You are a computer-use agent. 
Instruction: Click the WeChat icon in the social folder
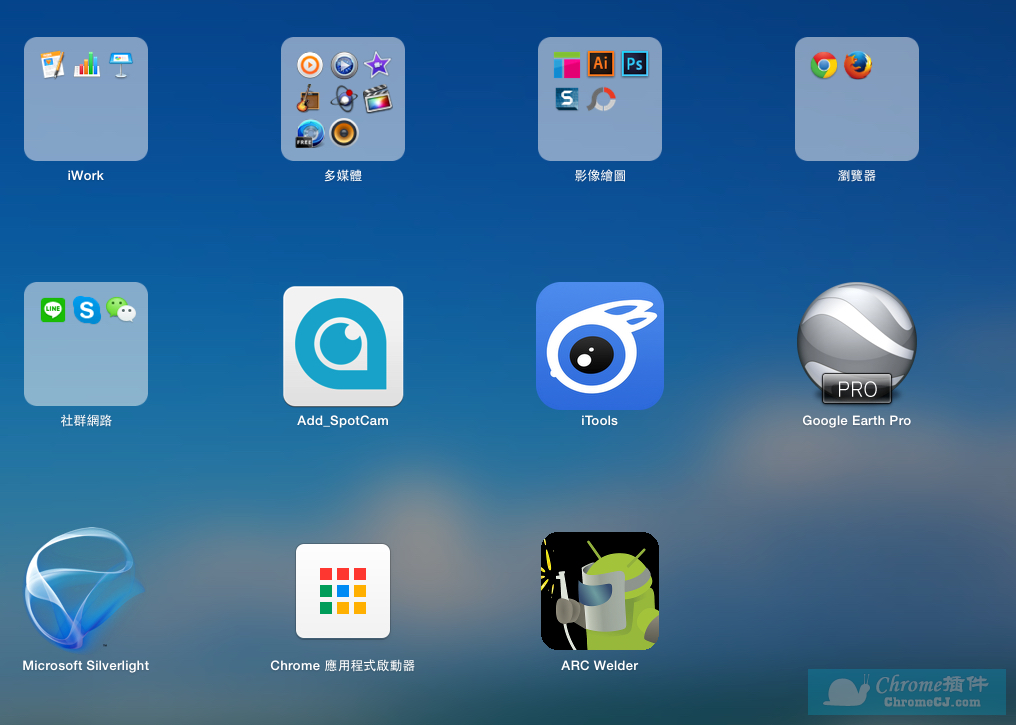coord(121,310)
